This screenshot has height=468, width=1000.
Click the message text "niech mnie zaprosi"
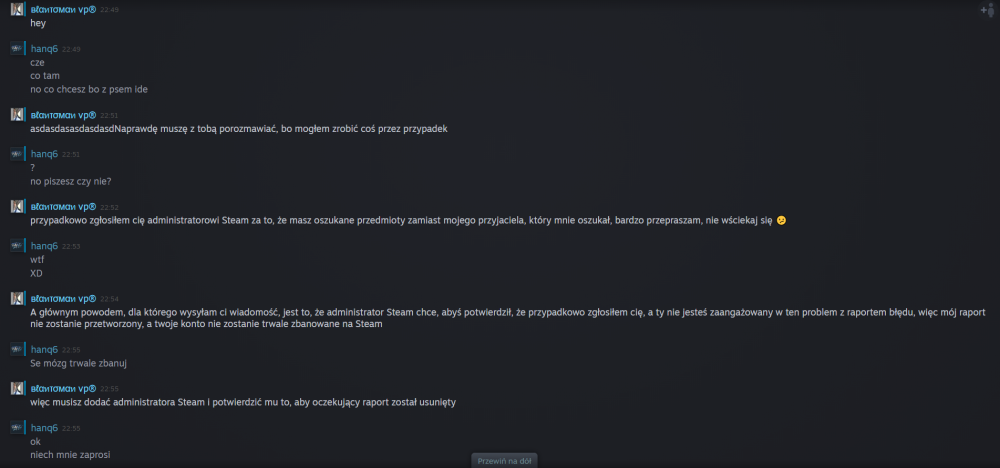(71, 455)
